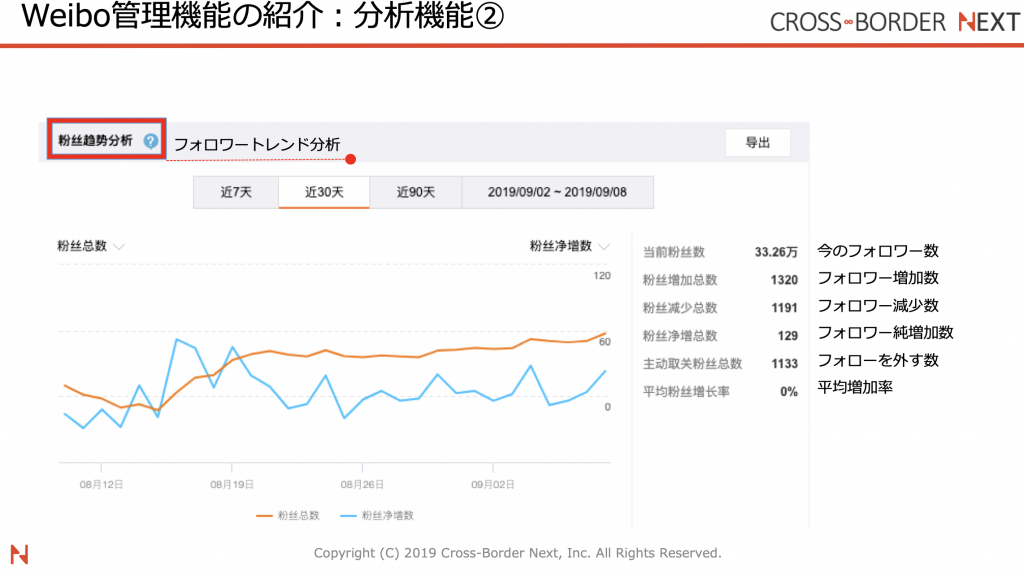Click the 粉丝减少总数 value 1191
The height and width of the screenshot is (575, 1024).
coord(784,308)
